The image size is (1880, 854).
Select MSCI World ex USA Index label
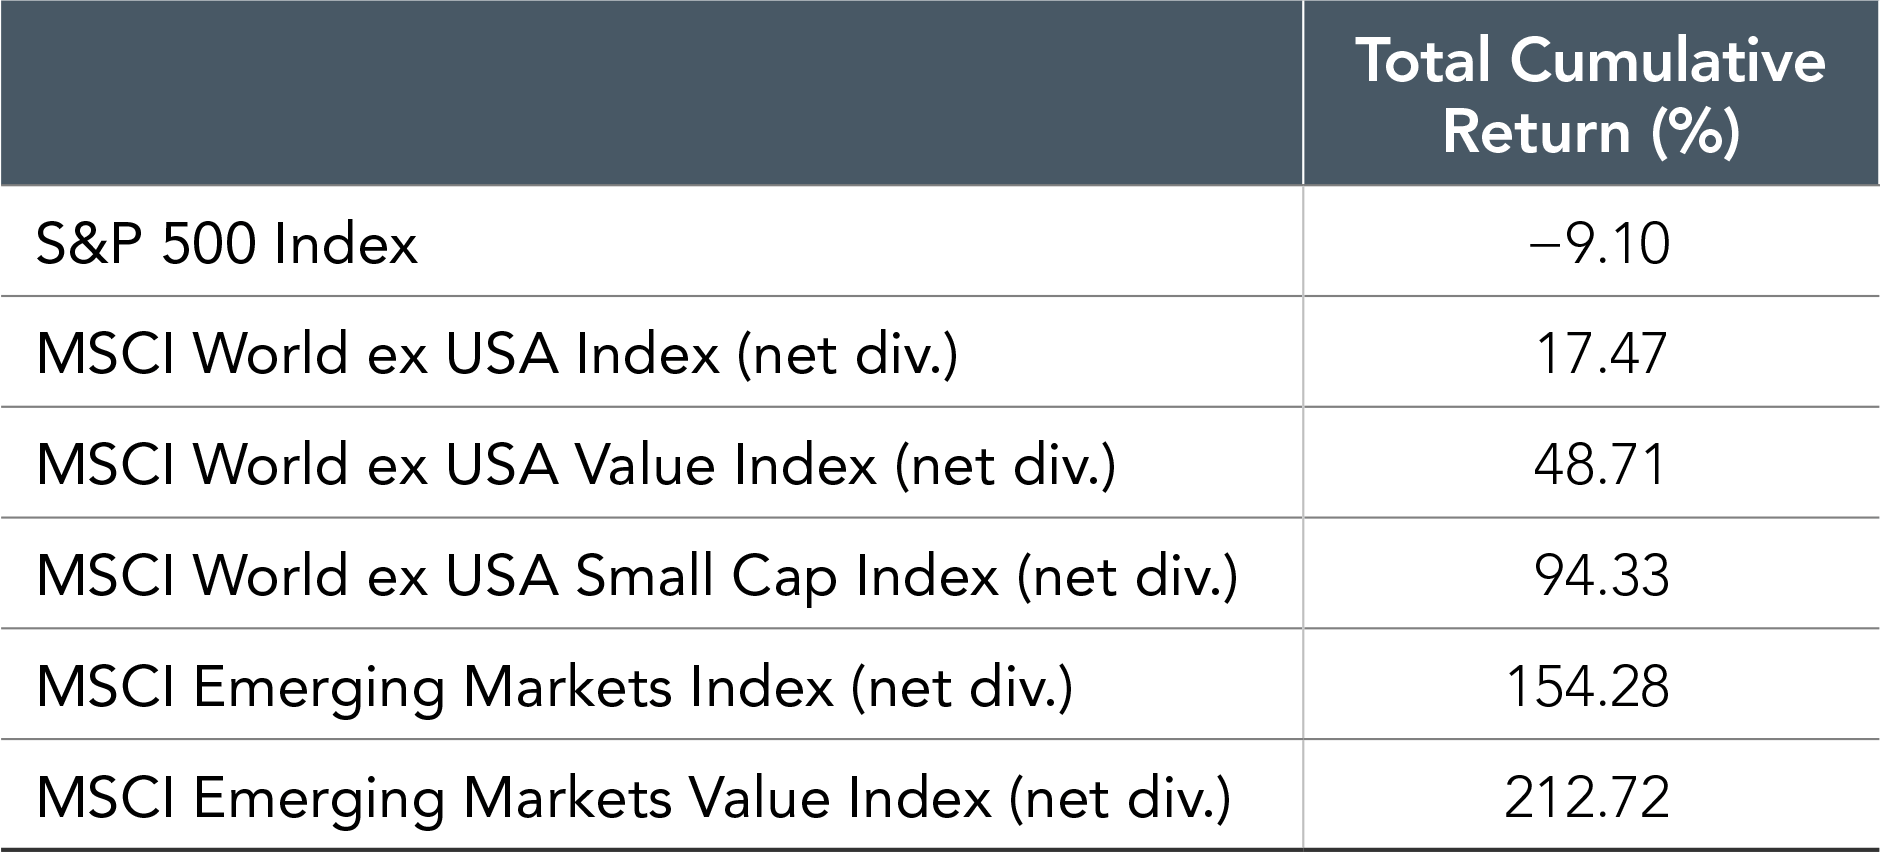(497, 354)
